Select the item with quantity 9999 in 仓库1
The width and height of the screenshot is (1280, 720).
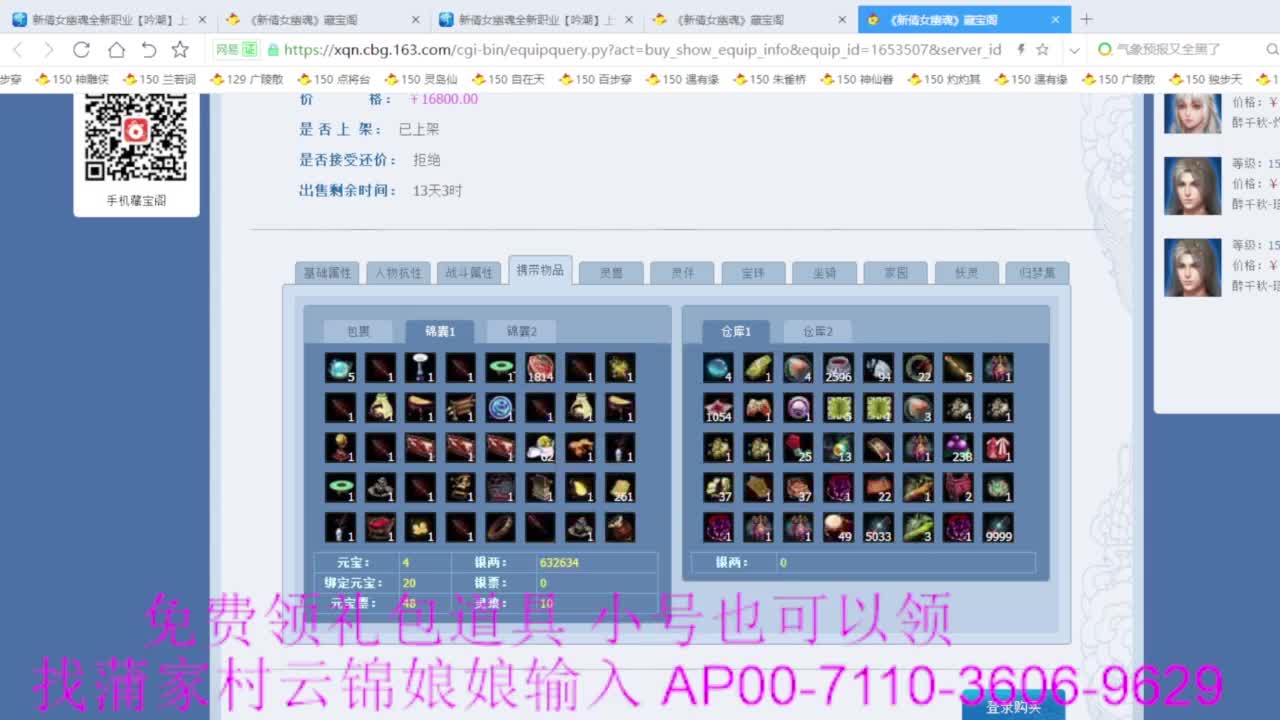click(998, 527)
